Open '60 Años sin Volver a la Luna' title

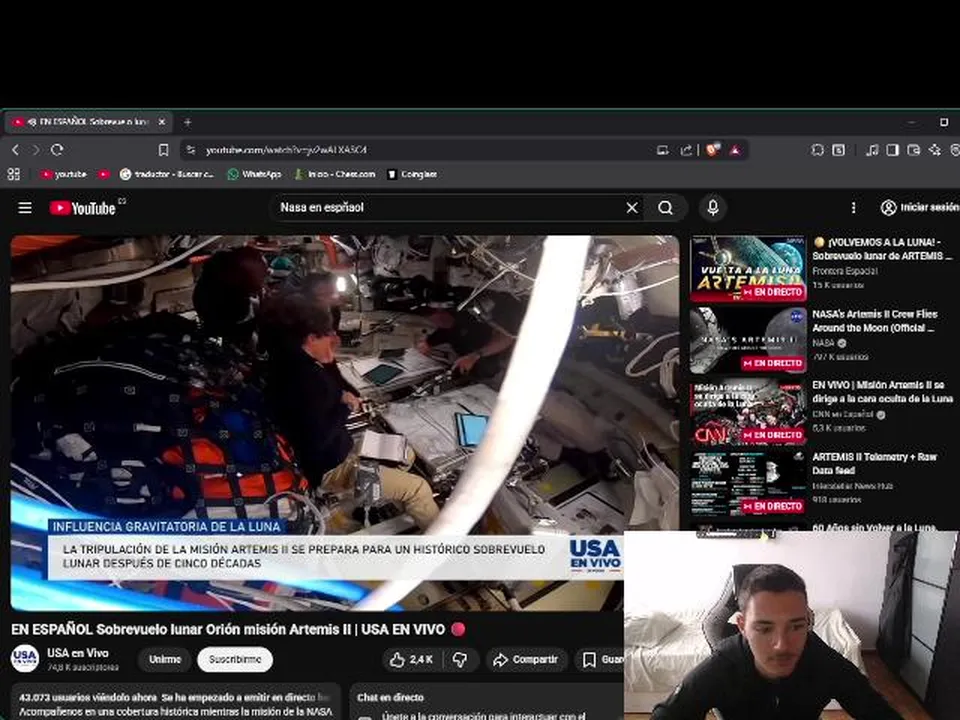(874, 527)
